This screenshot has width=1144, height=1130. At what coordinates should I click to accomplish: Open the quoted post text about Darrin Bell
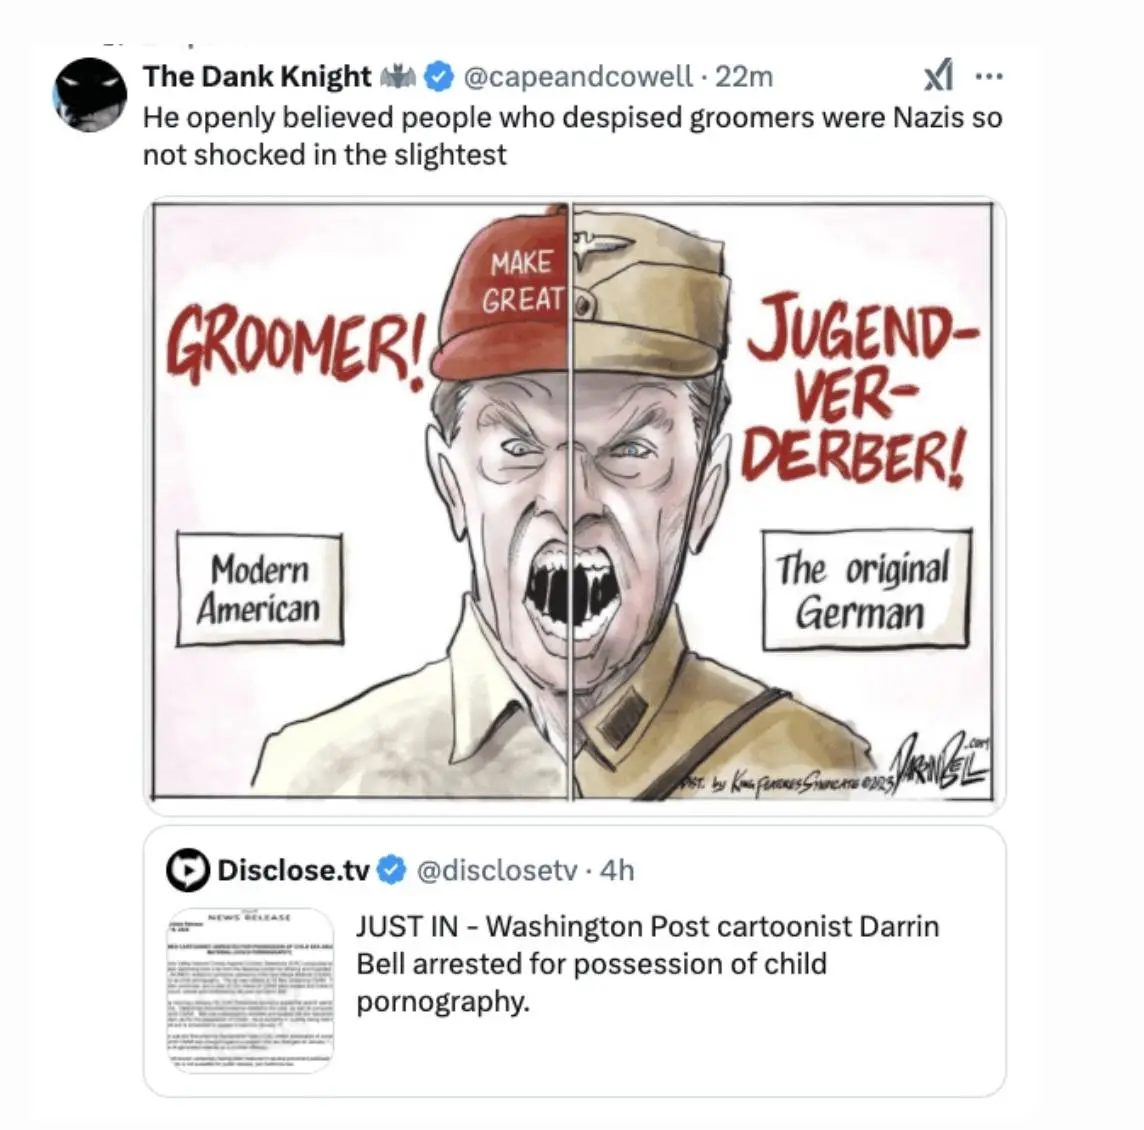647,964
